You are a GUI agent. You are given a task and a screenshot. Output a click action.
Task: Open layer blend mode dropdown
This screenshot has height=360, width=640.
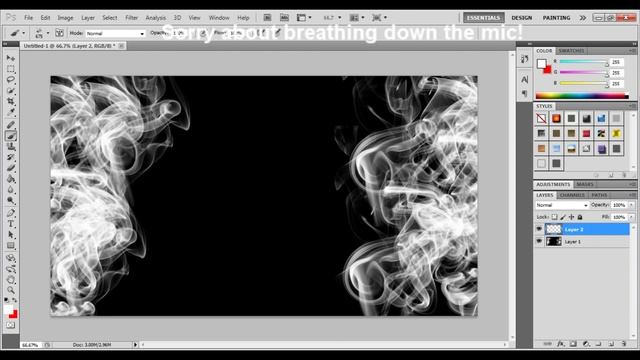click(x=562, y=205)
